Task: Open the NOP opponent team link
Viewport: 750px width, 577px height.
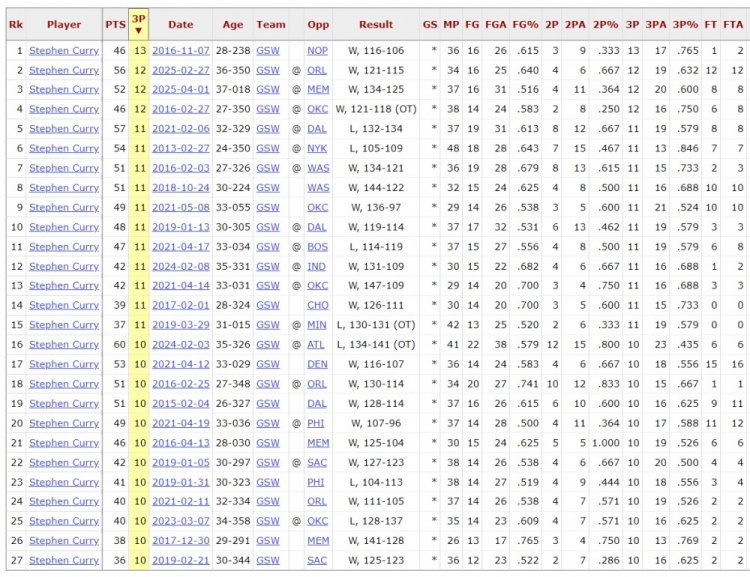Action: click(x=317, y=50)
